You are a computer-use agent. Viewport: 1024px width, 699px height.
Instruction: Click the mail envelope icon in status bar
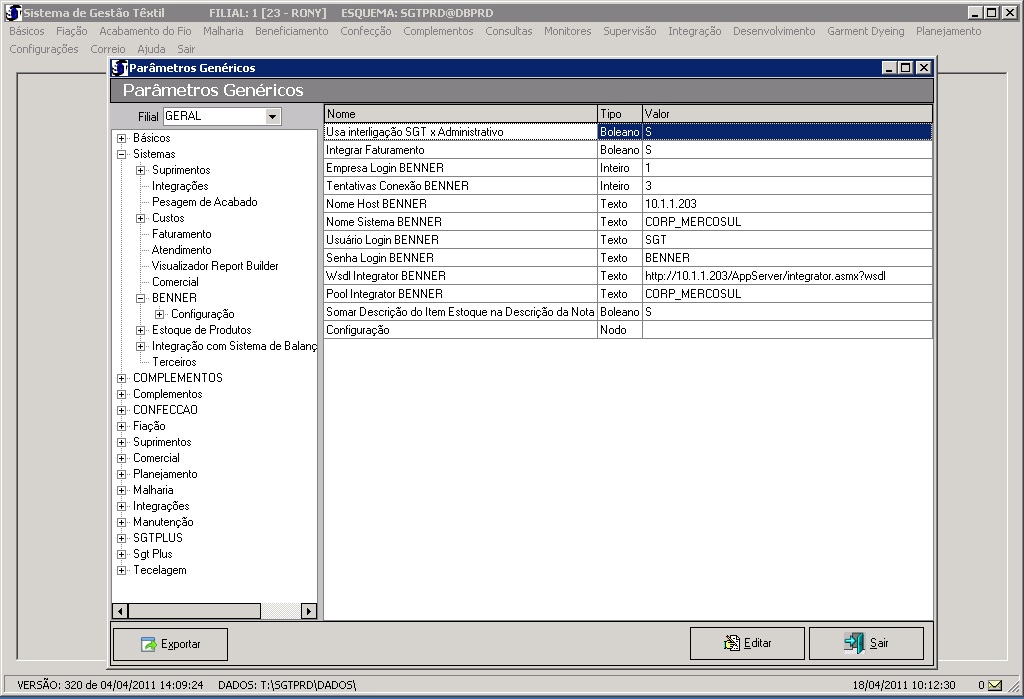(x=995, y=685)
